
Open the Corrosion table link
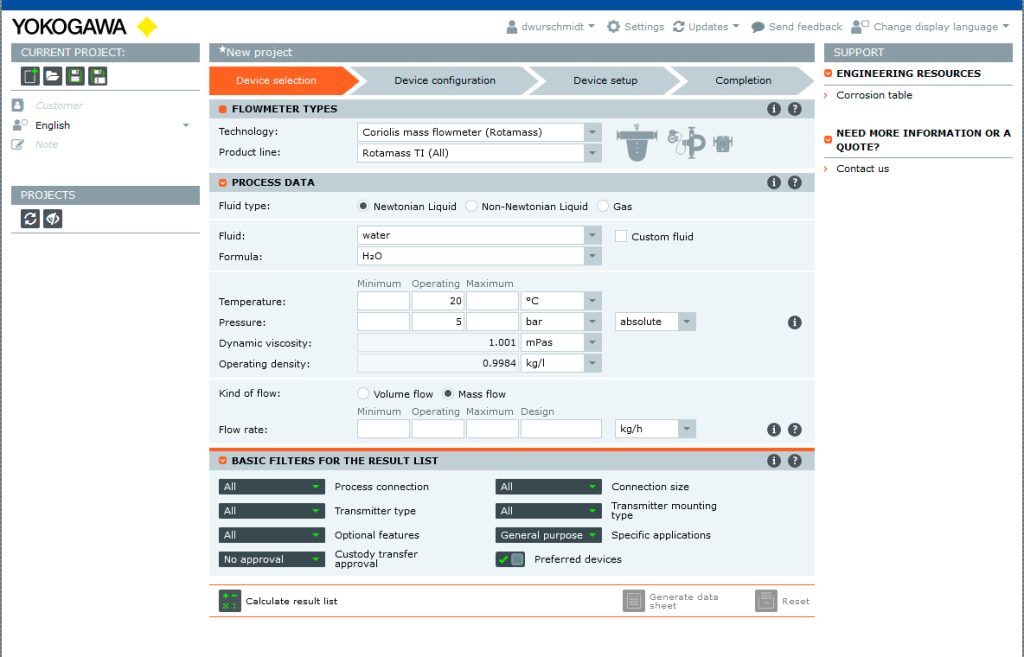click(874, 95)
